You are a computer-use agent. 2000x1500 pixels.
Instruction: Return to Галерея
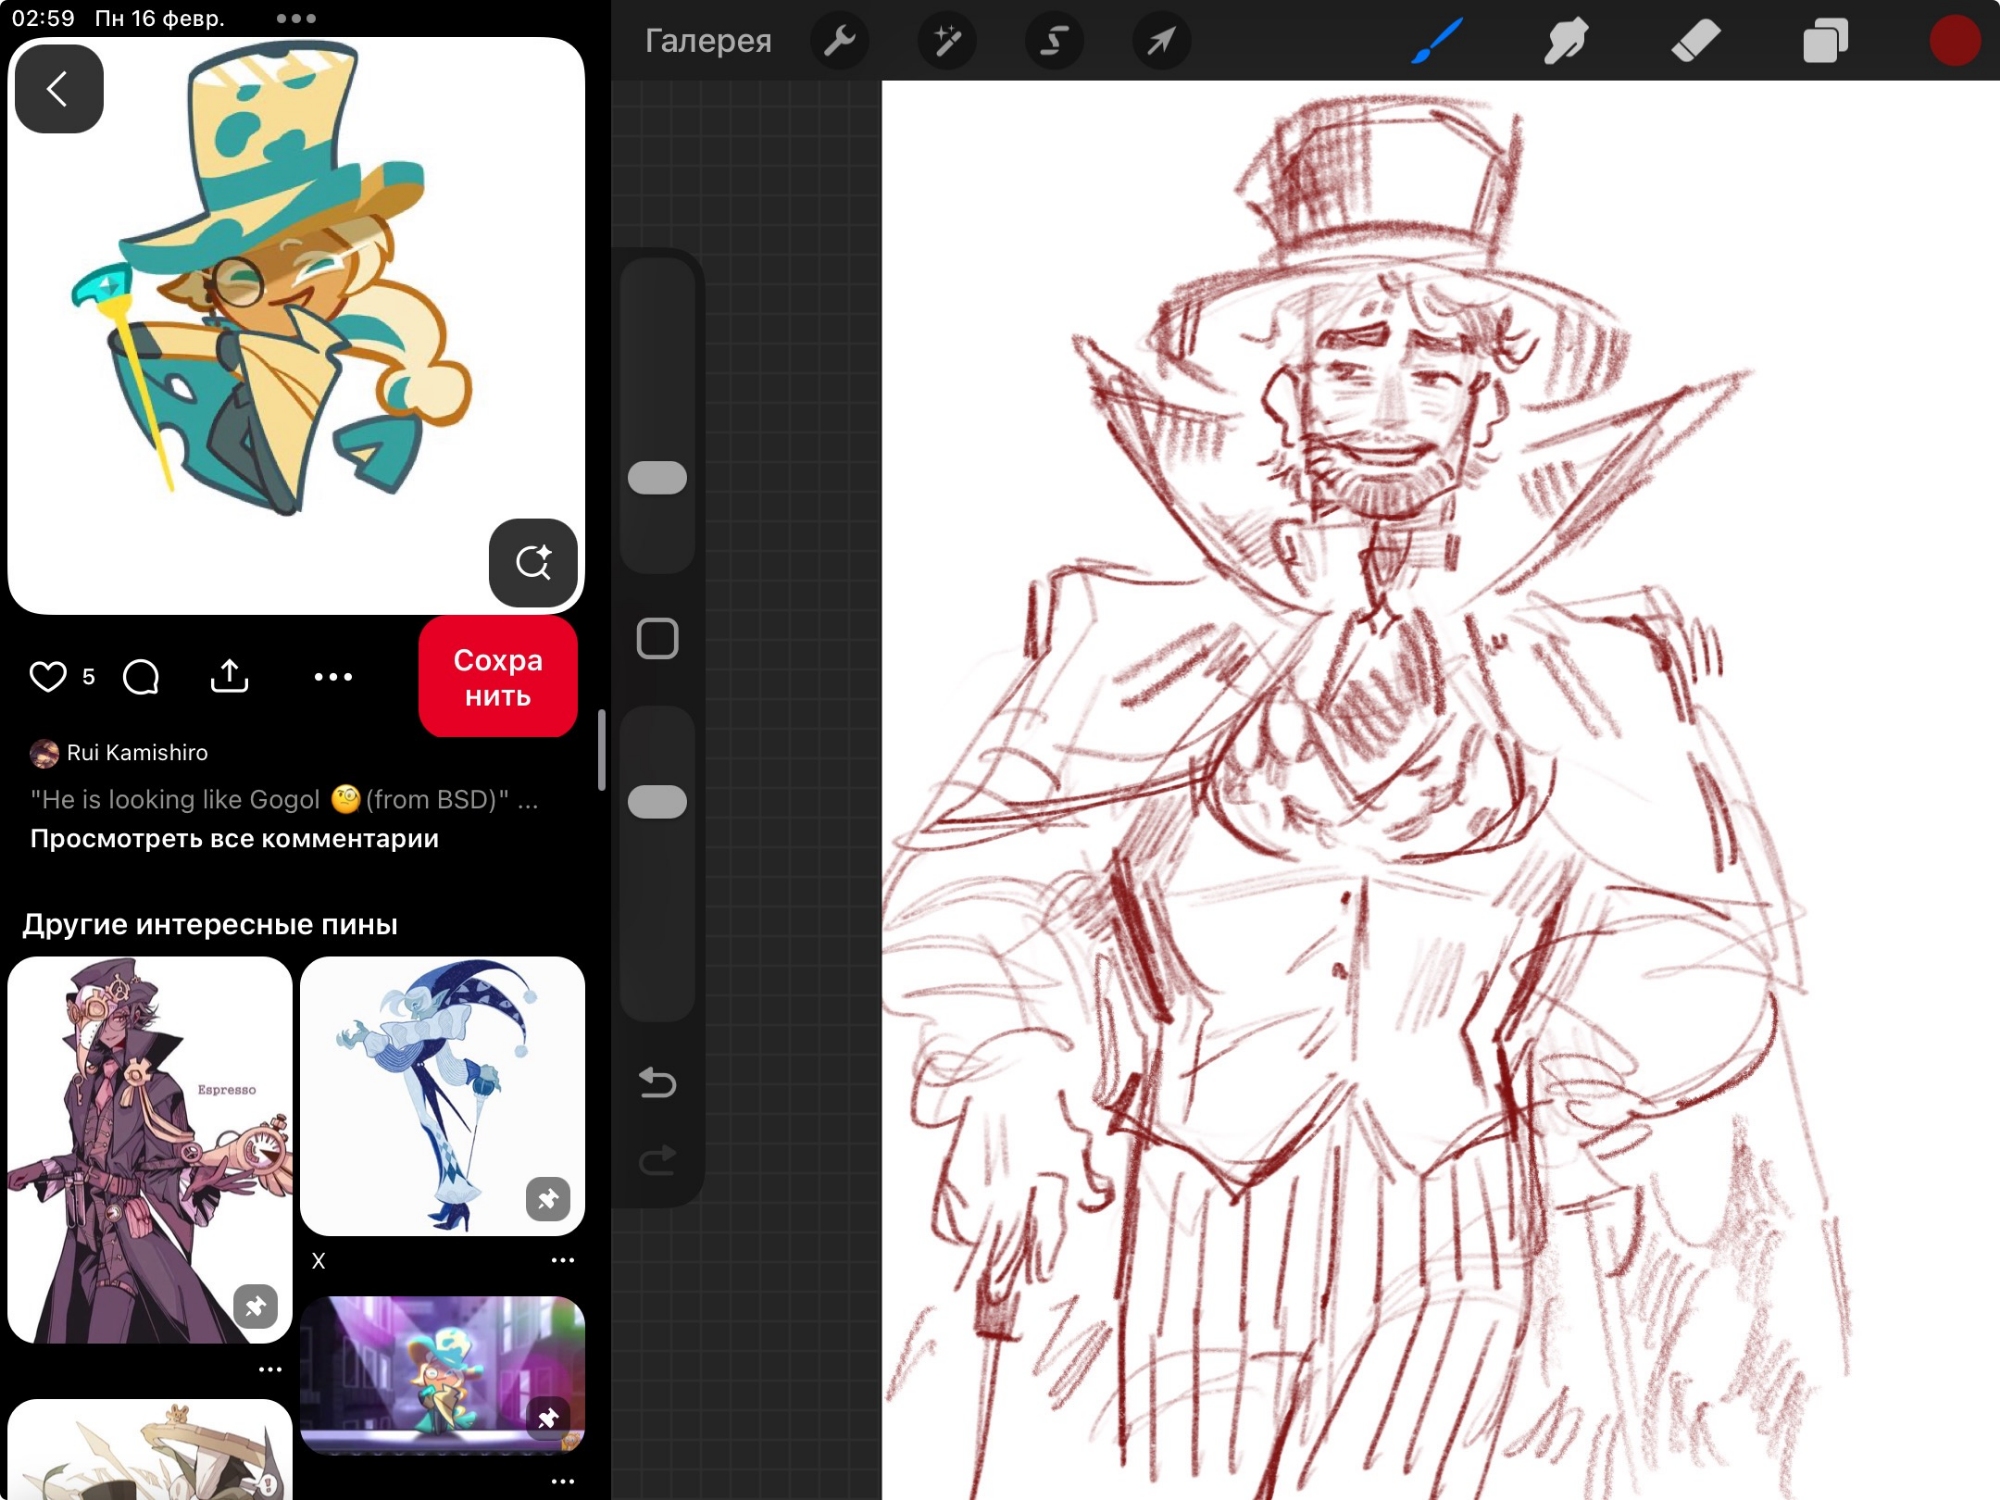pos(708,41)
